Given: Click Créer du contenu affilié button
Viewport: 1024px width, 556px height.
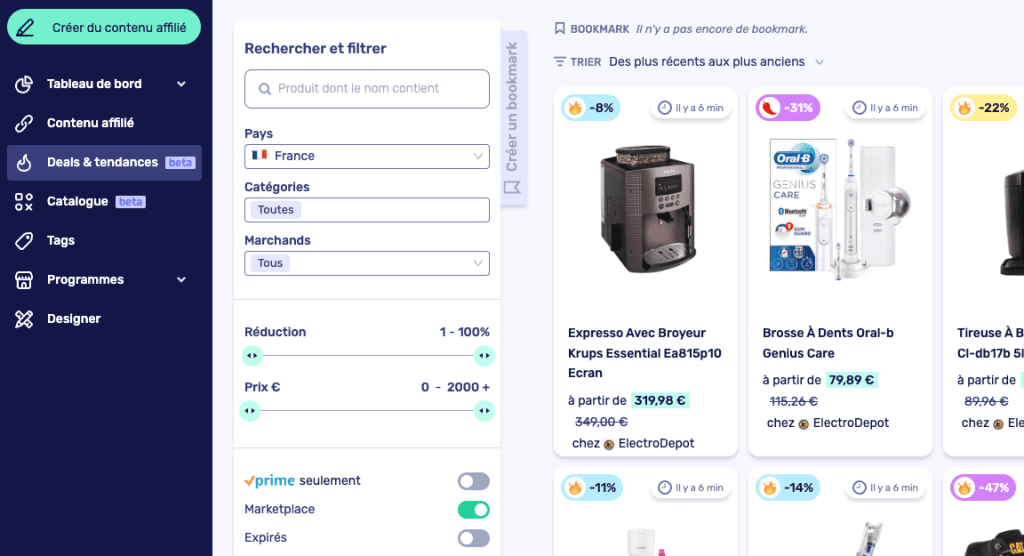Looking at the screenshot, I should (x=104, y=27).
